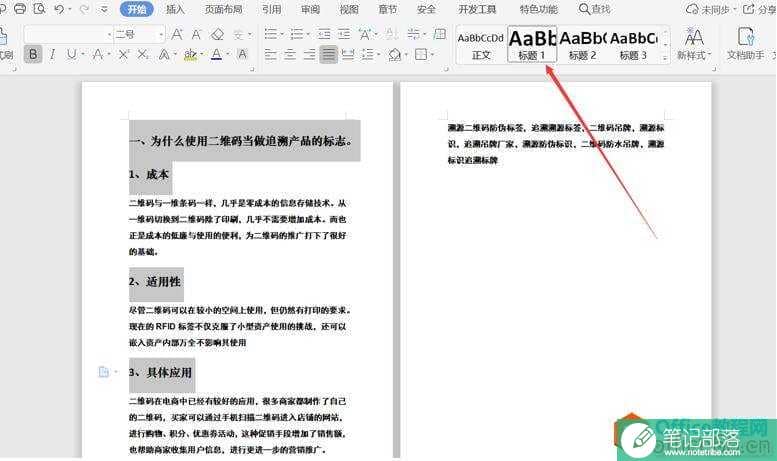The width and height of the screenshot is (777, 461).
Task: Open line spacing options
Action: click(368, 54)
